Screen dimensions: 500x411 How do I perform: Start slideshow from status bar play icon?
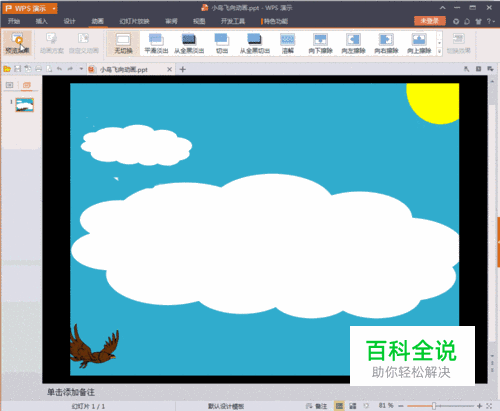tap(366, 406)
